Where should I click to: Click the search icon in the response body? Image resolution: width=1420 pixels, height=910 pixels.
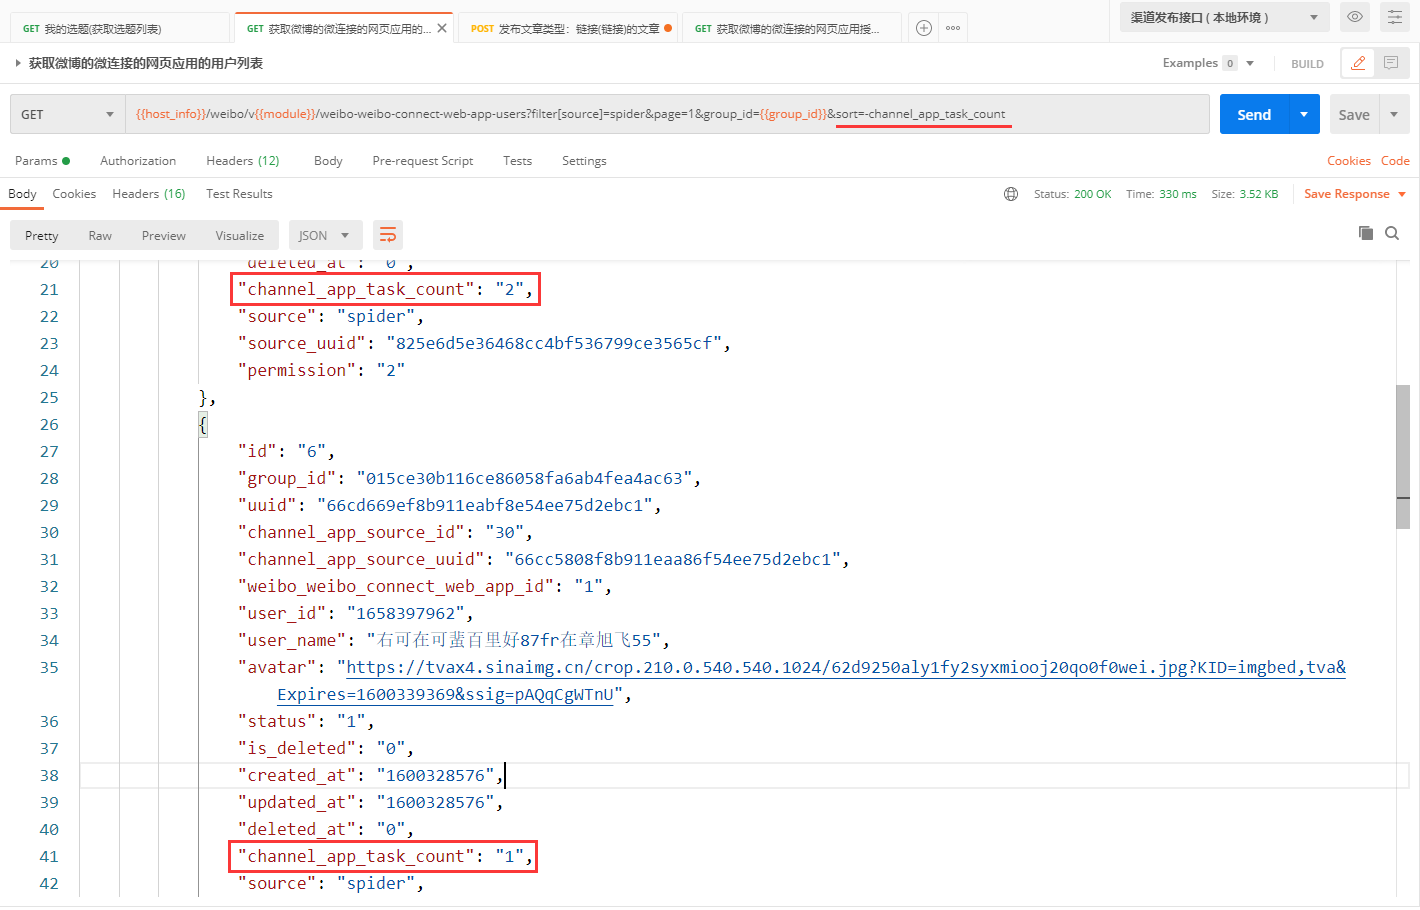(1392, 233)
